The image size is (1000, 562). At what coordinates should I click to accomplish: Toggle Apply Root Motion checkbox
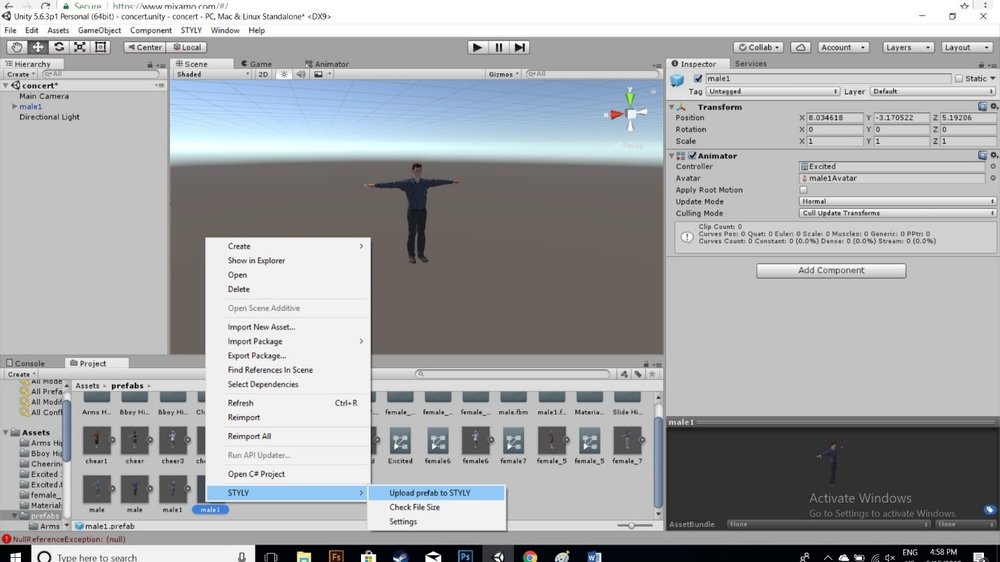[803, 190]
